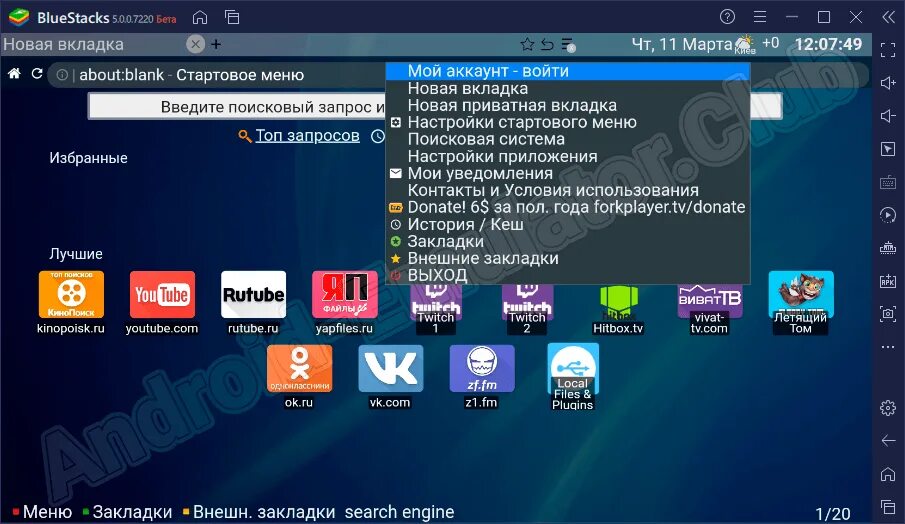Toggle BlueStacks fullscreen mode icon
This screenshot has width=905, height=524.
pos(888,50)
